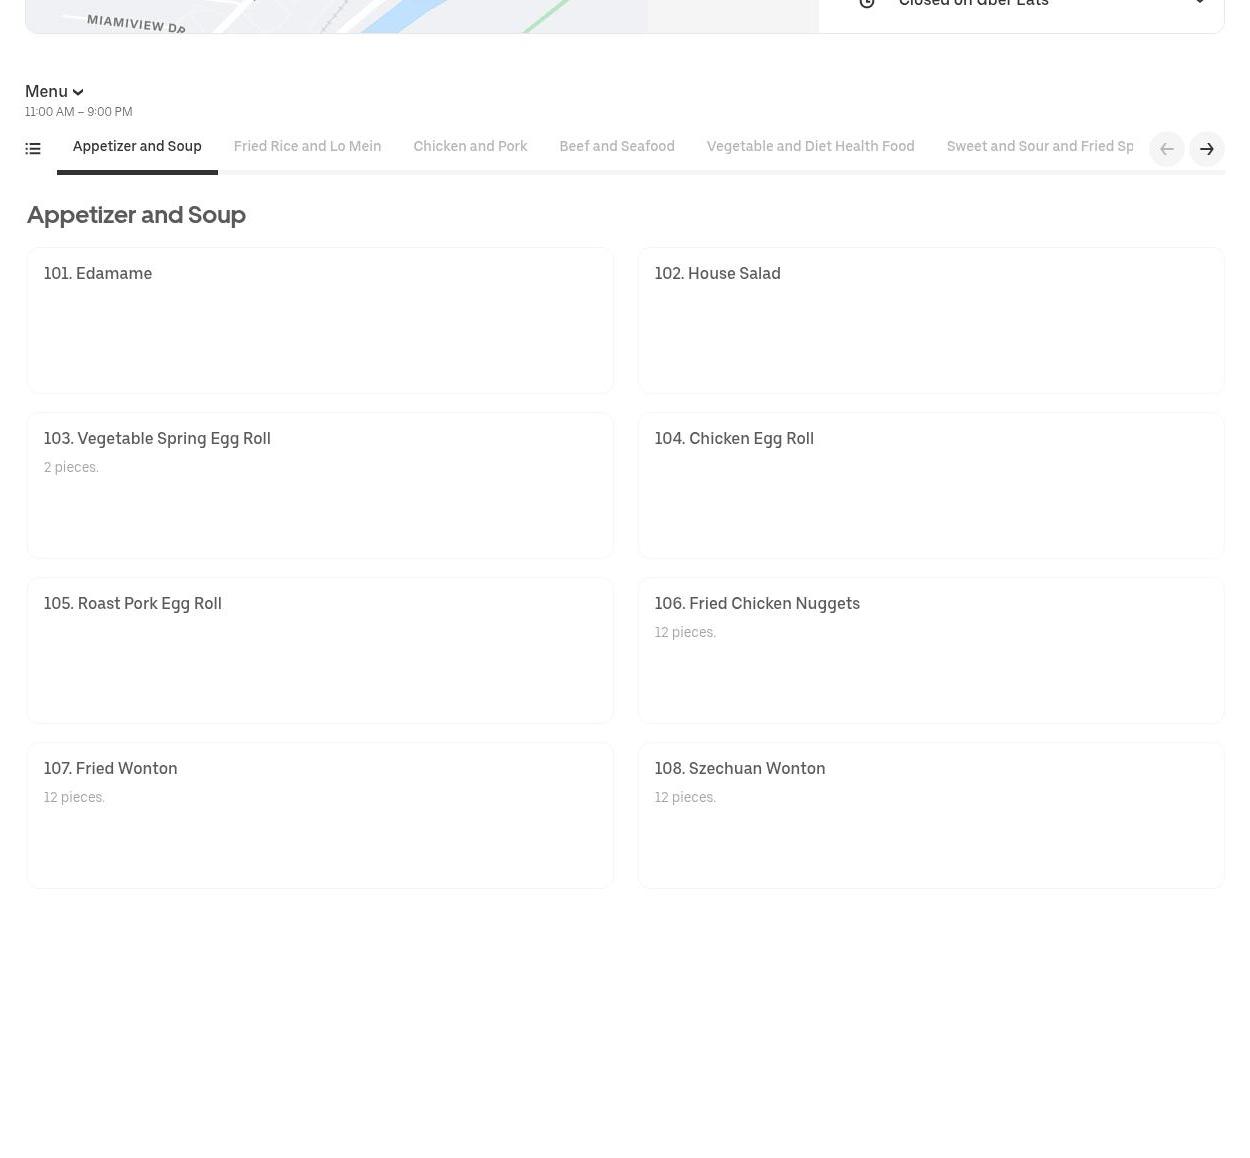The width and height of the screenshot is (1250, 1158).
Task: Choose 103. Vegetable Spring Egg Roll
Action: tap(320, 485)
